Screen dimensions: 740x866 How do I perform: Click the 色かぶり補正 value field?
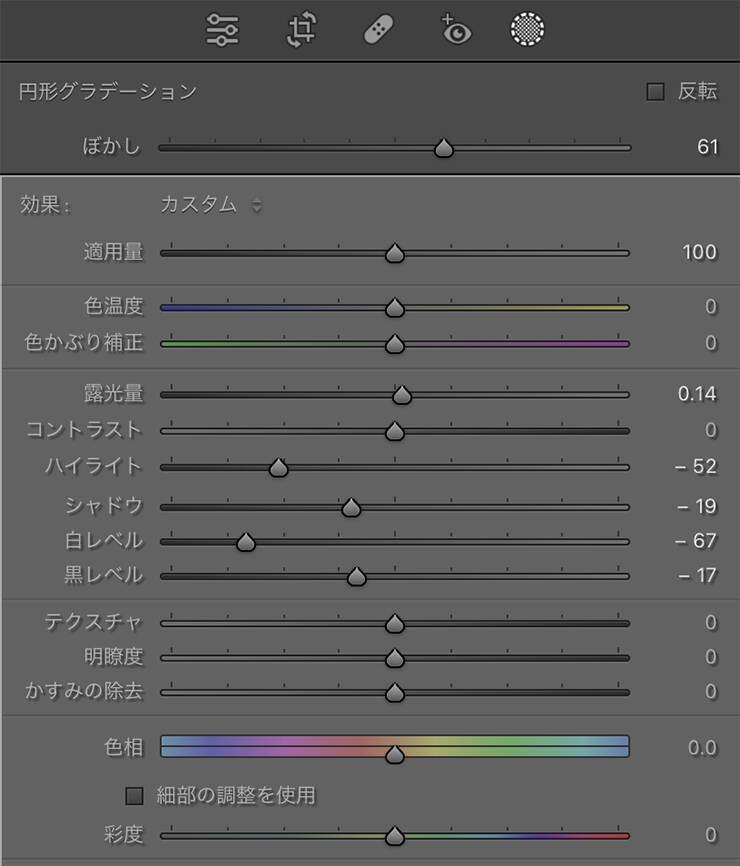711,343
